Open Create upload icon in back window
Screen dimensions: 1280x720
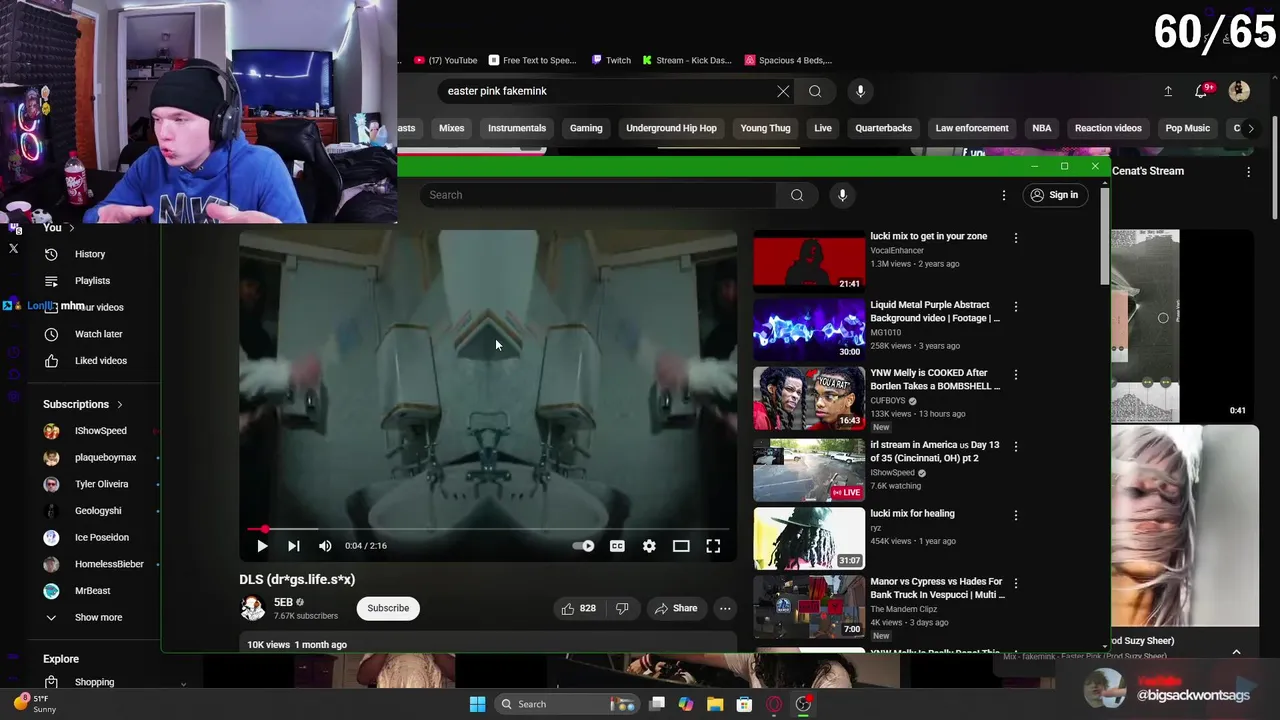pos(1168,91)
